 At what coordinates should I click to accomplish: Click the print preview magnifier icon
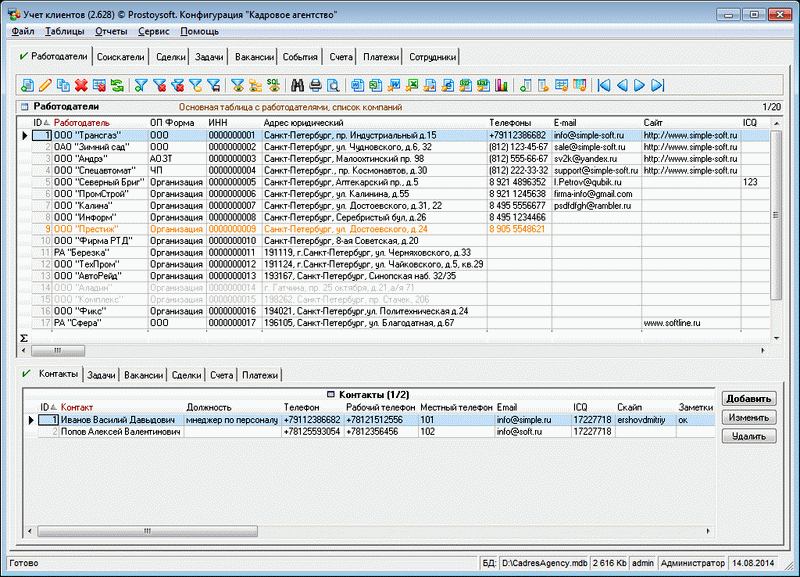click(x=332, y=86)
